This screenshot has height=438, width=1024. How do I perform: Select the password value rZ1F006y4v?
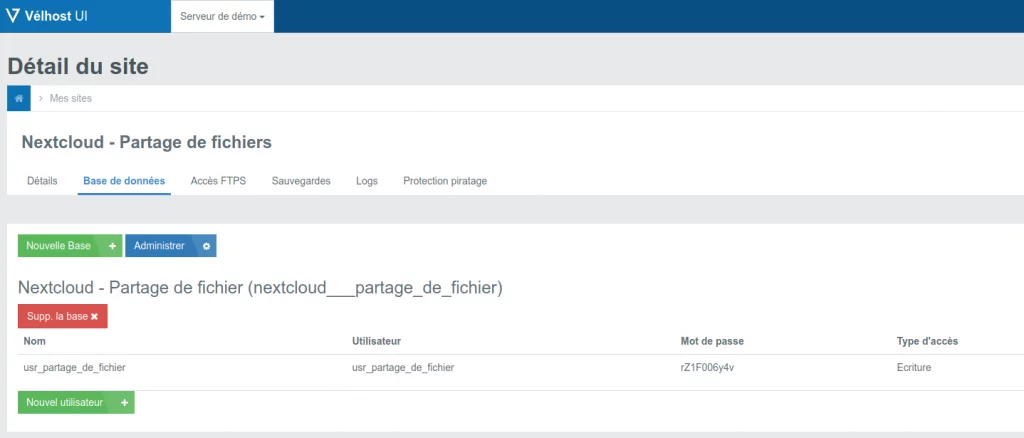point(707,368)
